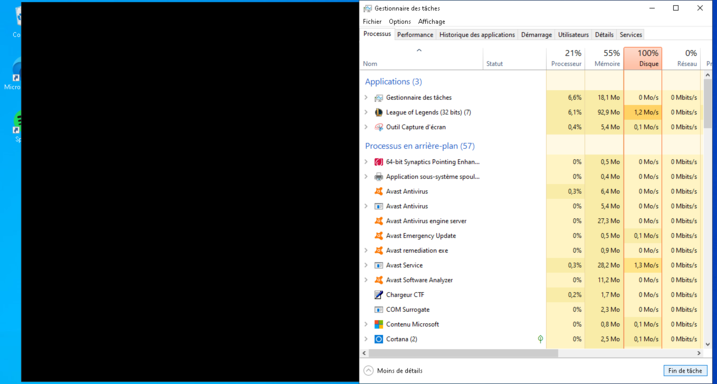Viewport: 717px width, 384px height.
Task: Click the Avast Service icon
Action: pyautogui.click(x=379, y=265)
